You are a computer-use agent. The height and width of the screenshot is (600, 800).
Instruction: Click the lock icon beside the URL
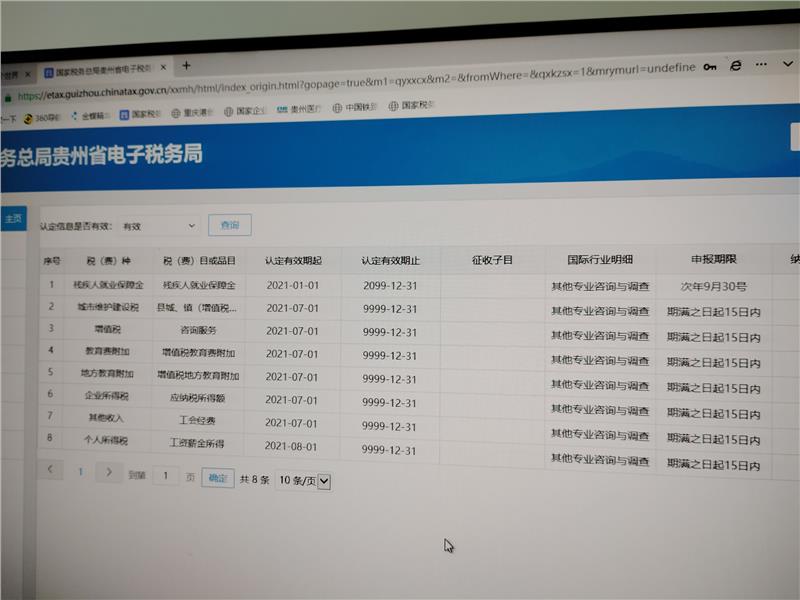point(8,96)
